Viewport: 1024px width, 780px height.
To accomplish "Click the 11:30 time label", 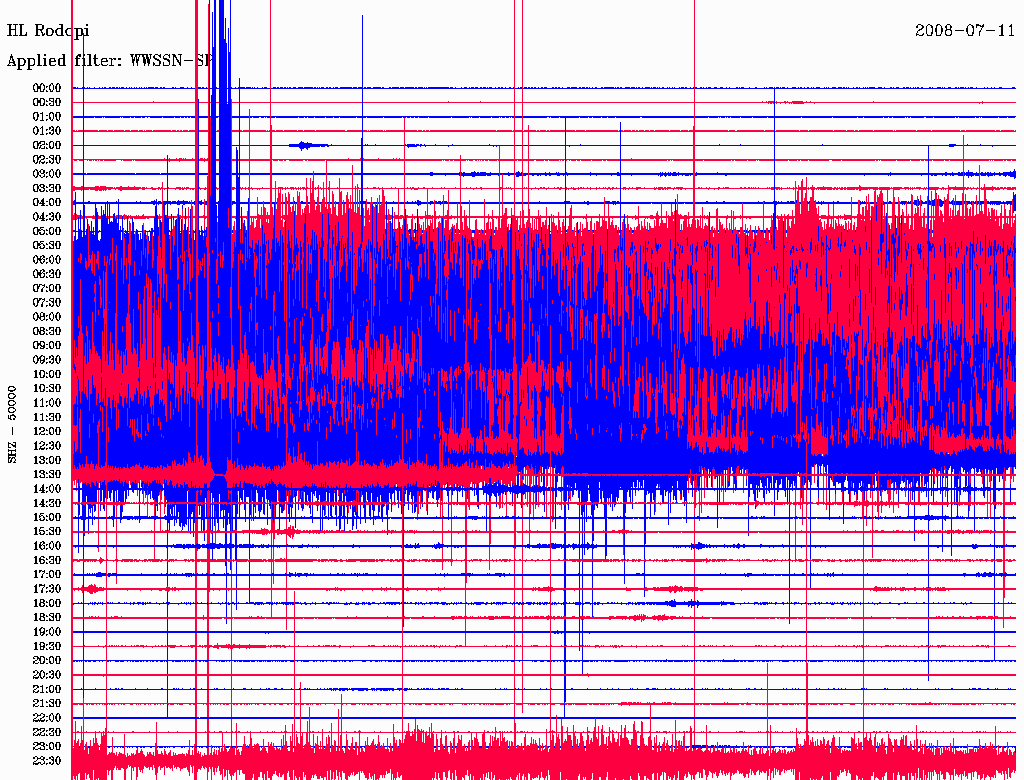I will 47,417.
